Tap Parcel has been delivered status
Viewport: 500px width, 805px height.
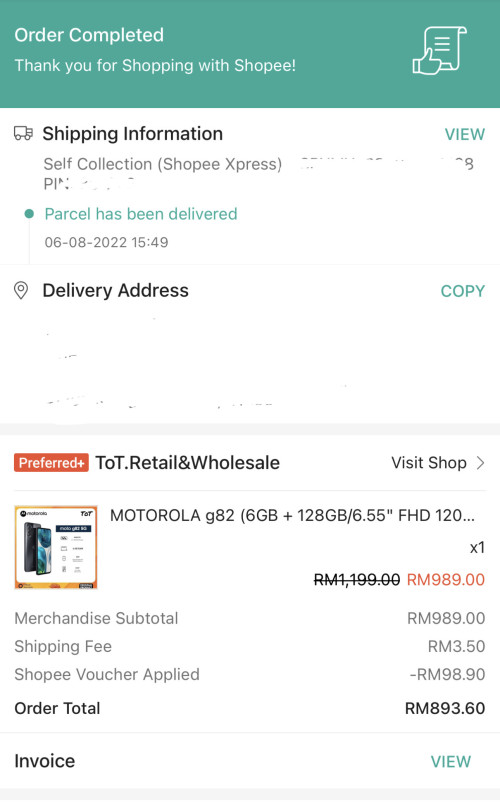pos(141,214)
